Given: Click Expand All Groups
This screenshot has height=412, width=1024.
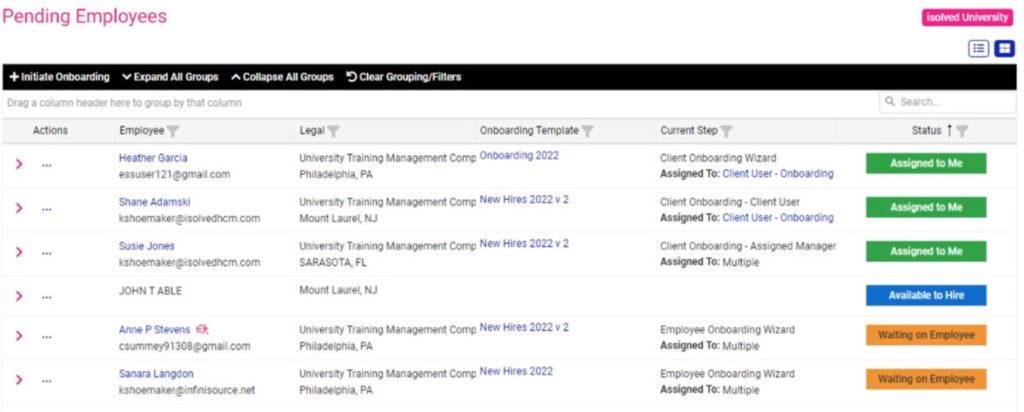Looking at the screenshot, I should click(170, 77).
